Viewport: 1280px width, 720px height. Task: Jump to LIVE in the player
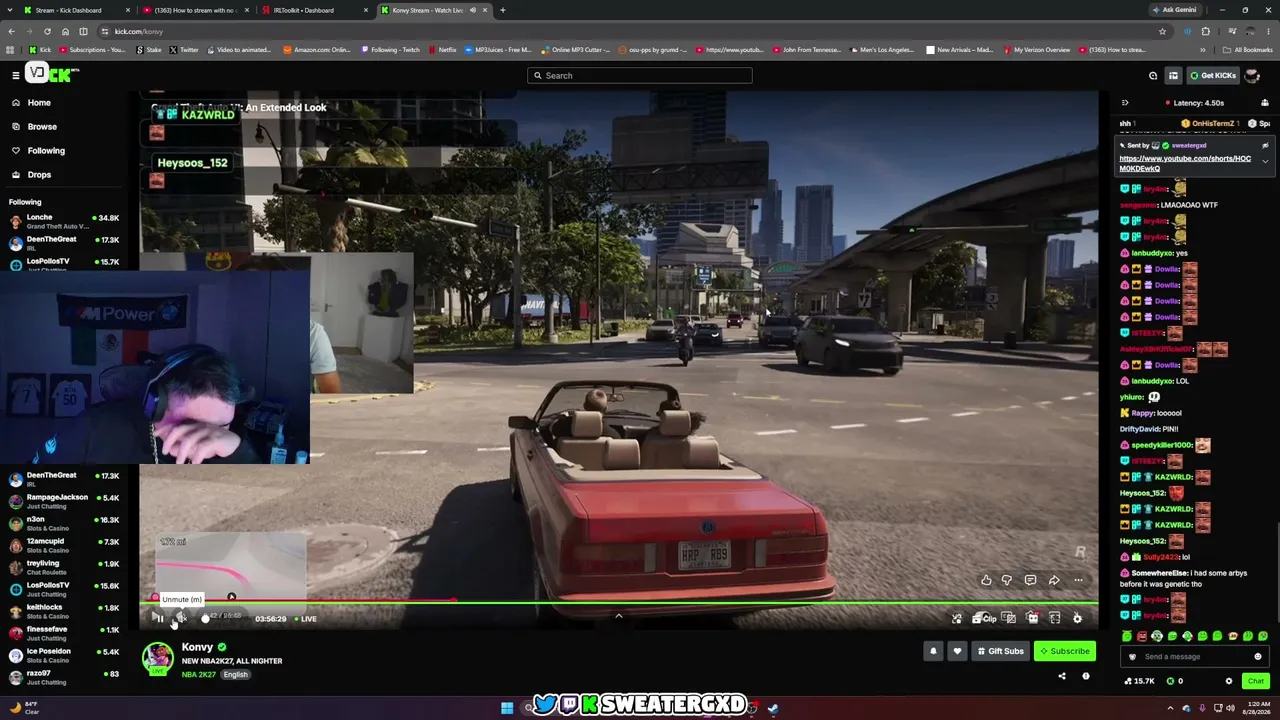click(305, 619)
